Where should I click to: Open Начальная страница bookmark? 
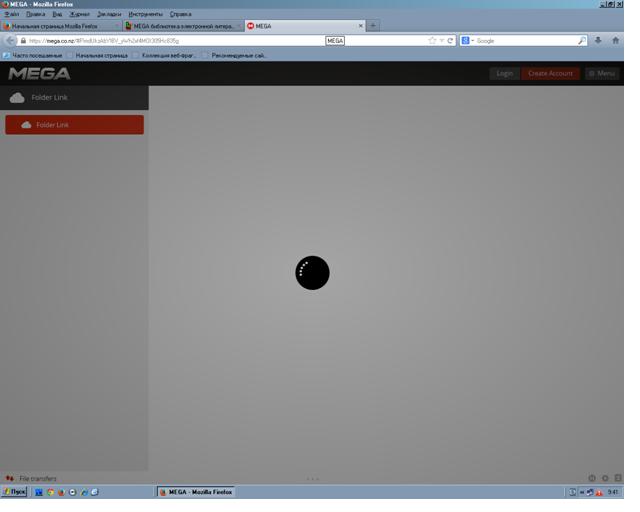[x=98, y=55]
